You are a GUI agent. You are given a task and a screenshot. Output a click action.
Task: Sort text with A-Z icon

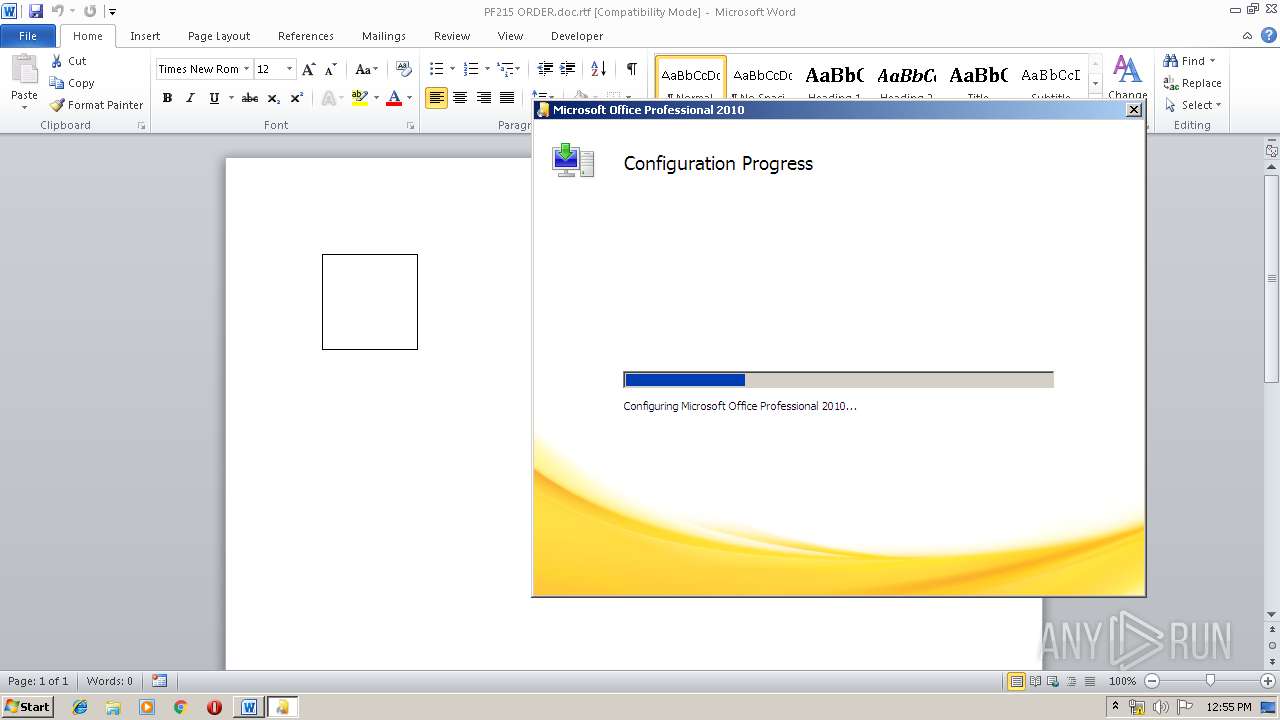(598, 69)
